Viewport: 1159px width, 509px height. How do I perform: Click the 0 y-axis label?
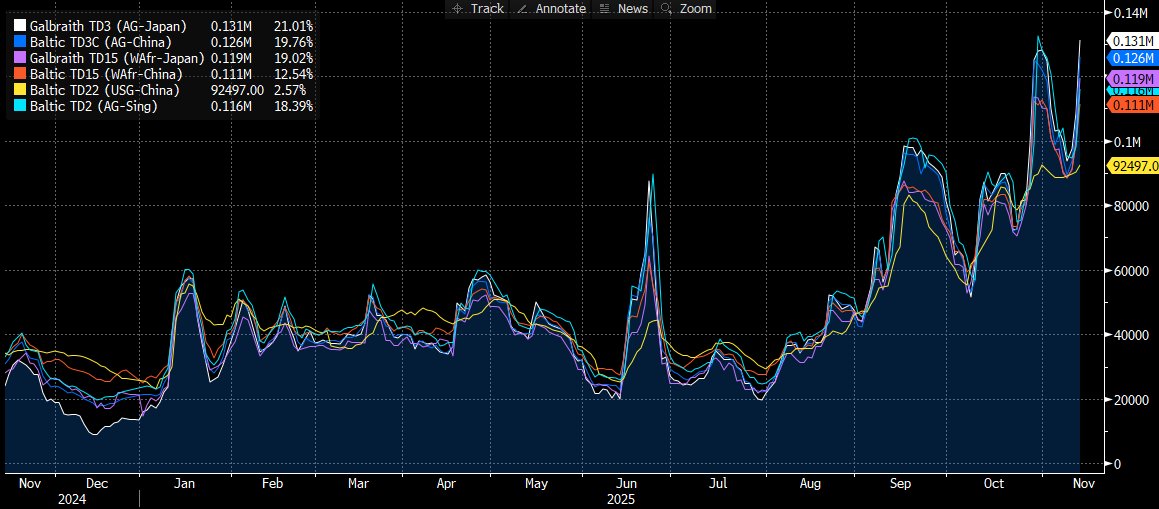1119,464
